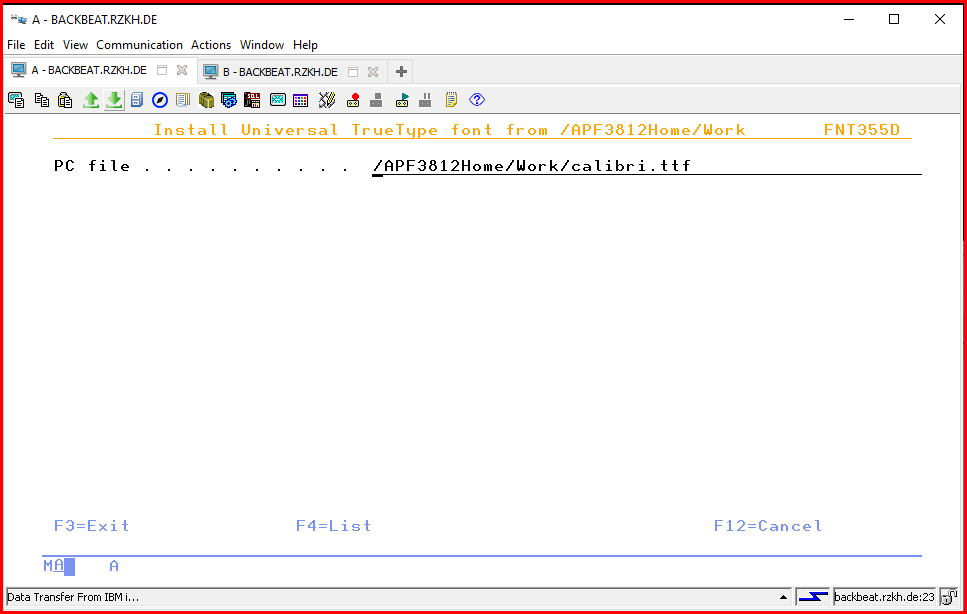967x614 pixels.
Task: Click the Paste clipboard toolbar icon
Action: pyautogui.click(x=65, y=100)
